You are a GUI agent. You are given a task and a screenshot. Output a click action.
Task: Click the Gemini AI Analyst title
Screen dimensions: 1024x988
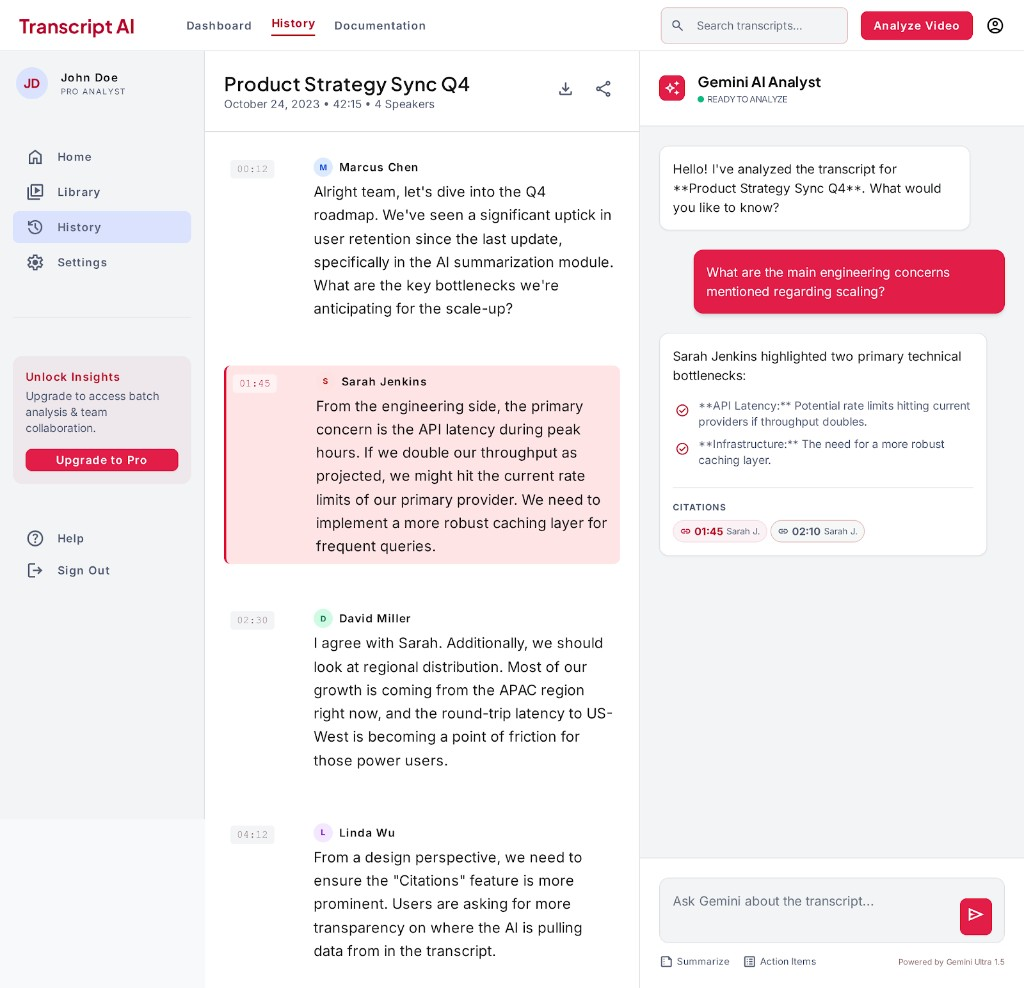click(759, 82)
